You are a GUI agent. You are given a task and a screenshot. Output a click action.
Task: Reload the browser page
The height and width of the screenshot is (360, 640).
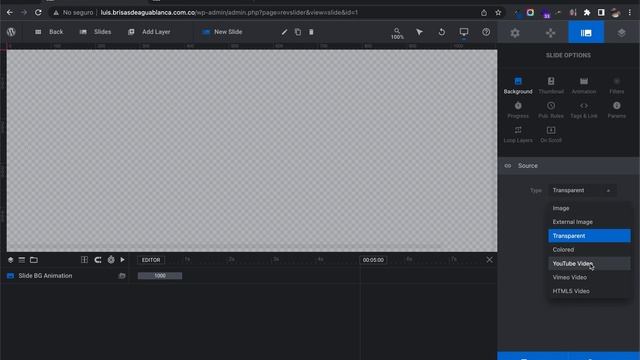[x=38, y=13]
